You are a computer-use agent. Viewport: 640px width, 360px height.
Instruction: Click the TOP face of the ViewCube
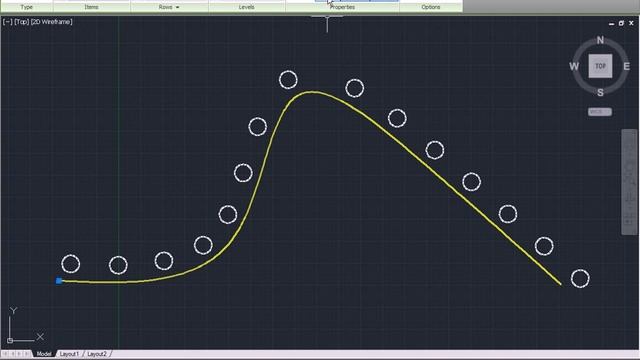tap(600, 66)
